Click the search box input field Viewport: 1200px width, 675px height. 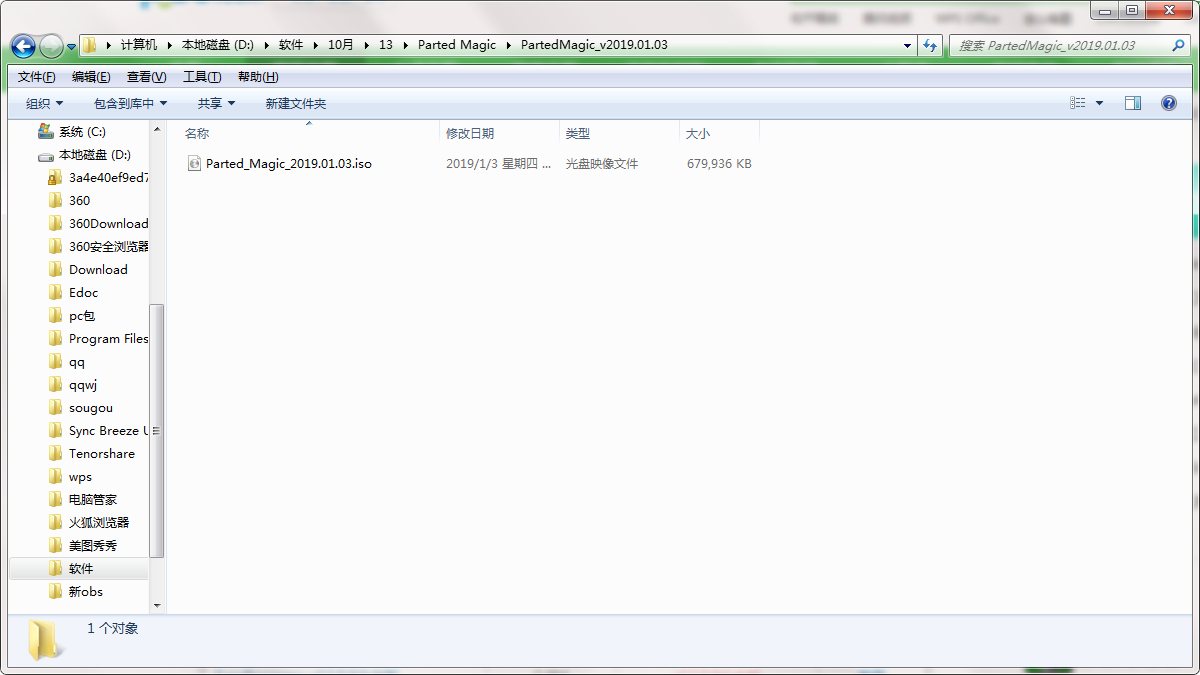click(1060, 45)
